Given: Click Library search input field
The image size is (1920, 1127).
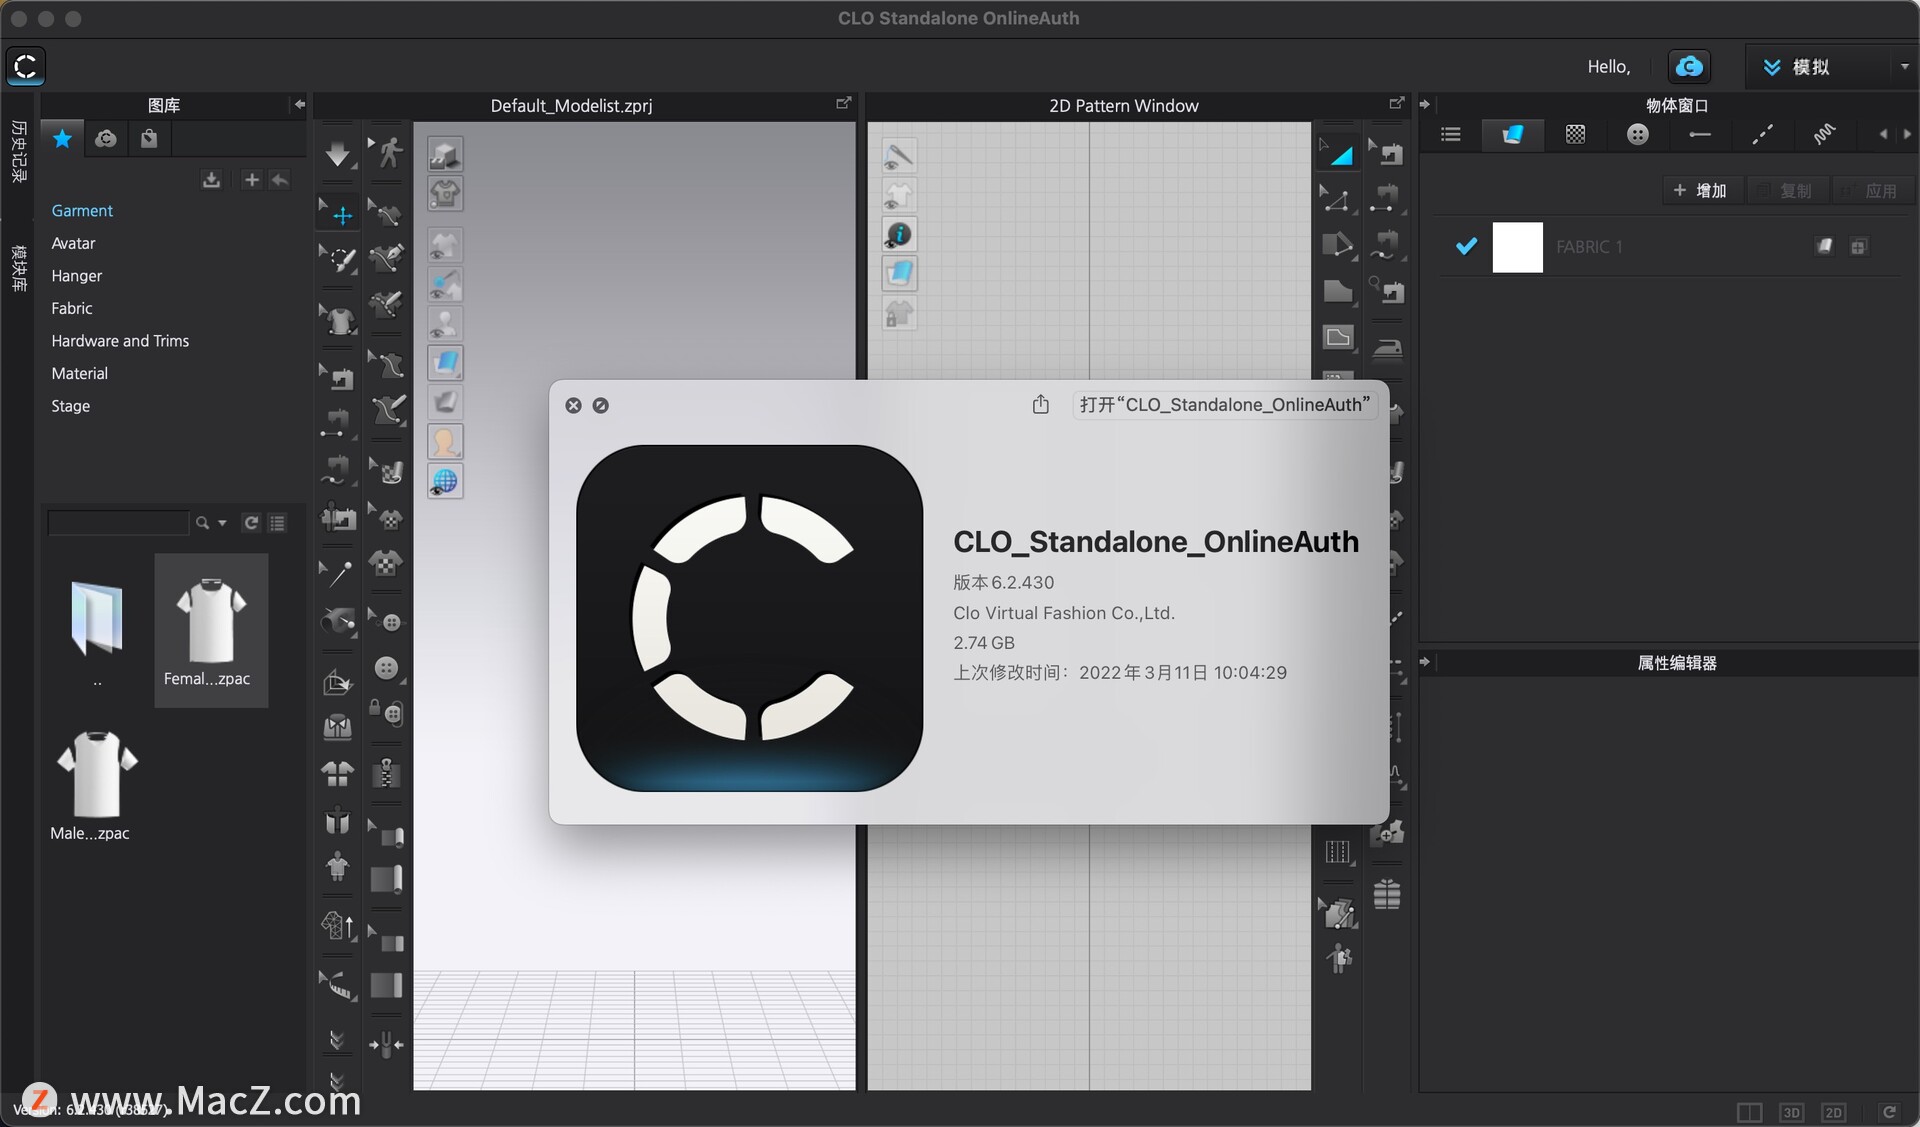Looking at the screenshot, I should click(118, 523).
